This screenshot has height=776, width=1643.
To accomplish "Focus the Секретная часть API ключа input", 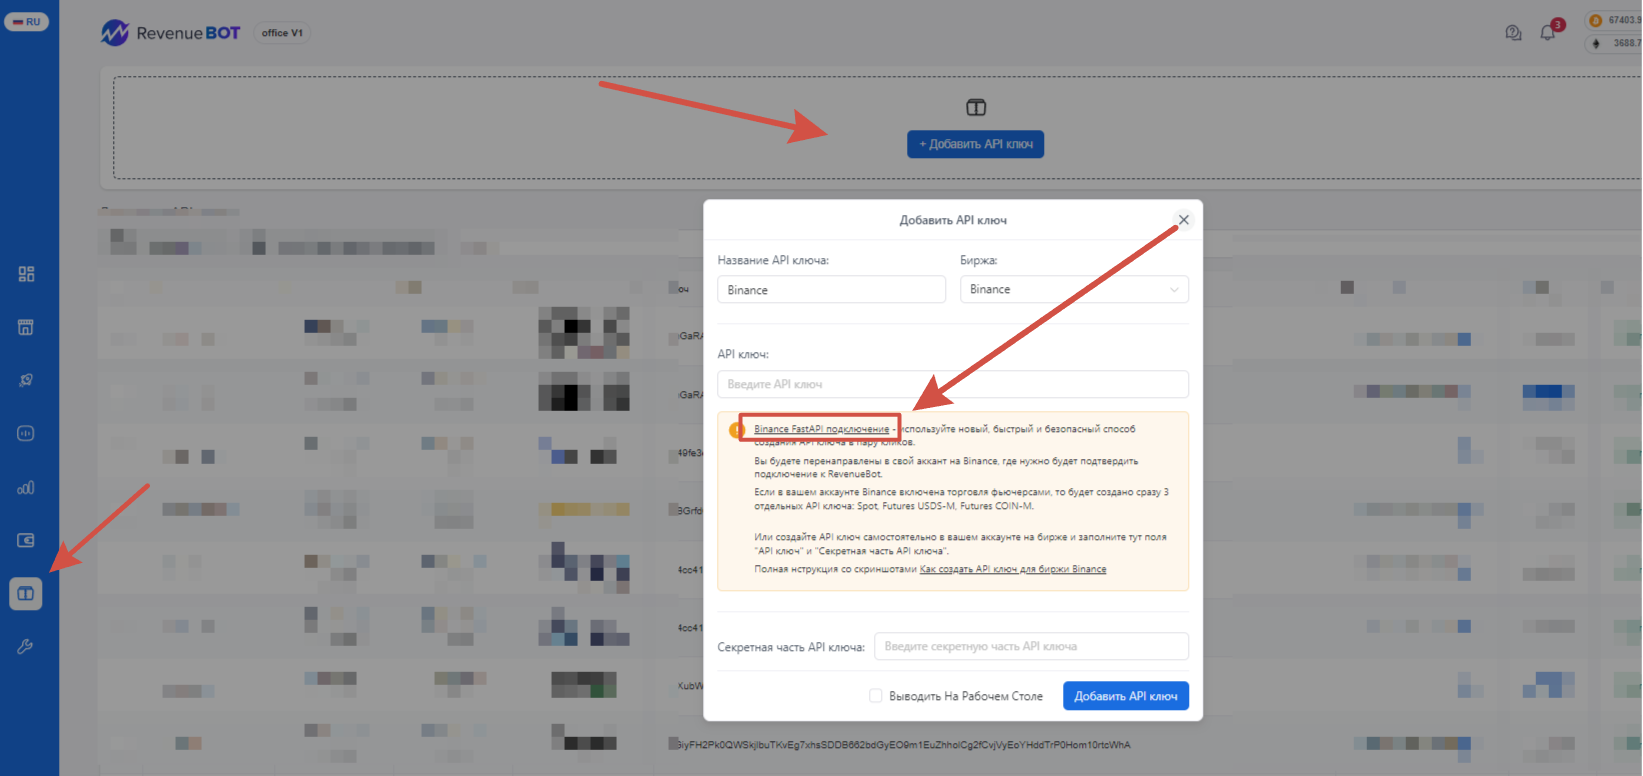I will tap(1031, 646).
